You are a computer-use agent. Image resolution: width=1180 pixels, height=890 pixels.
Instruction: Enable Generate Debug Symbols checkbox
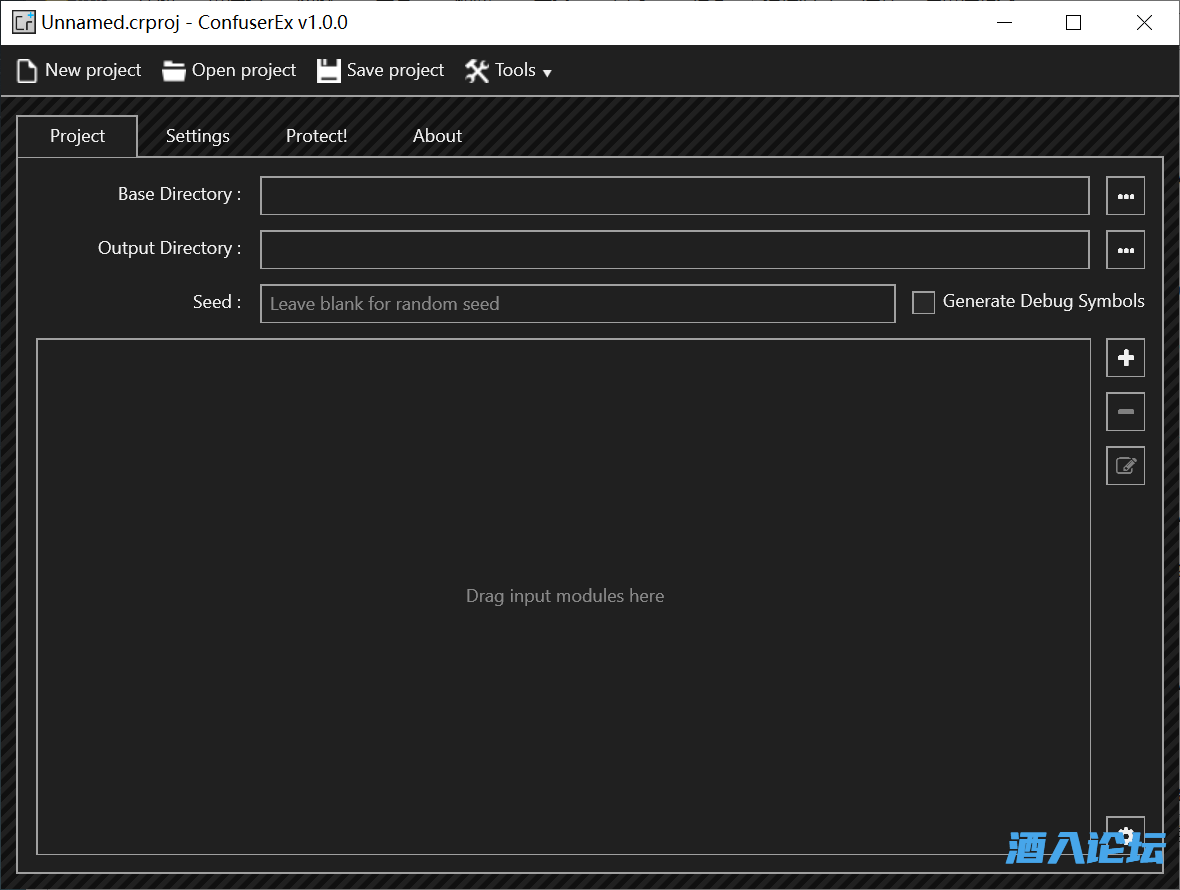pyautogui.click(x=923, y=302)
